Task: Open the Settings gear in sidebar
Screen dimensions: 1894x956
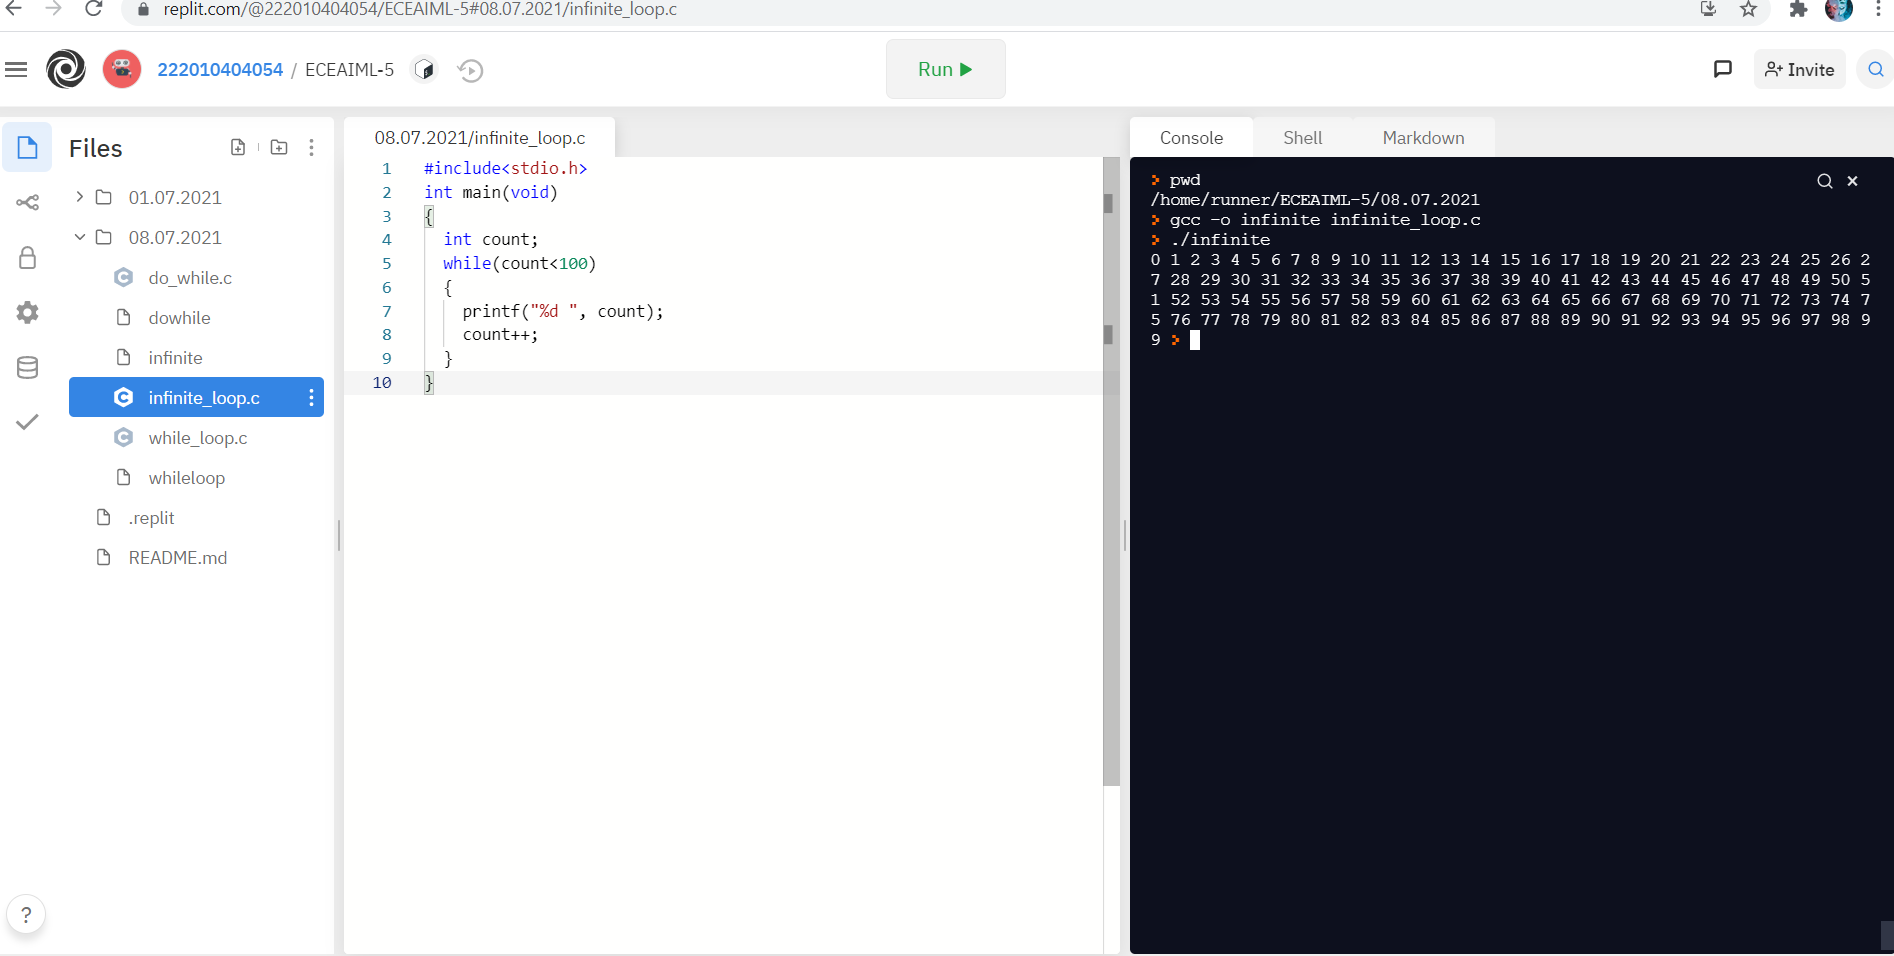Action: (27, 312)
